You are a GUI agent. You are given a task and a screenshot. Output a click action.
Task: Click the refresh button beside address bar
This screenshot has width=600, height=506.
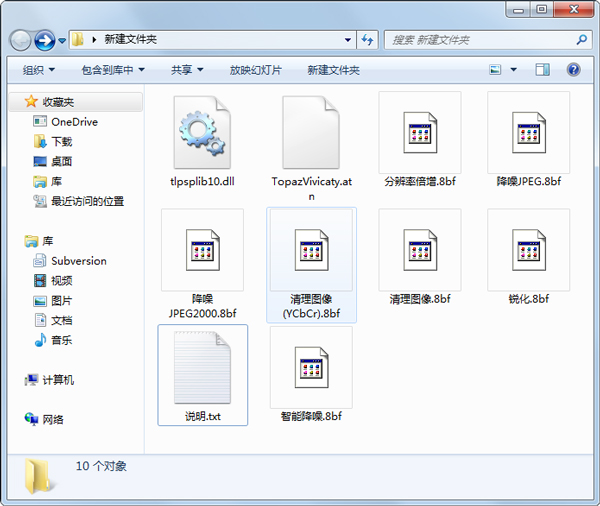point(367,40)
